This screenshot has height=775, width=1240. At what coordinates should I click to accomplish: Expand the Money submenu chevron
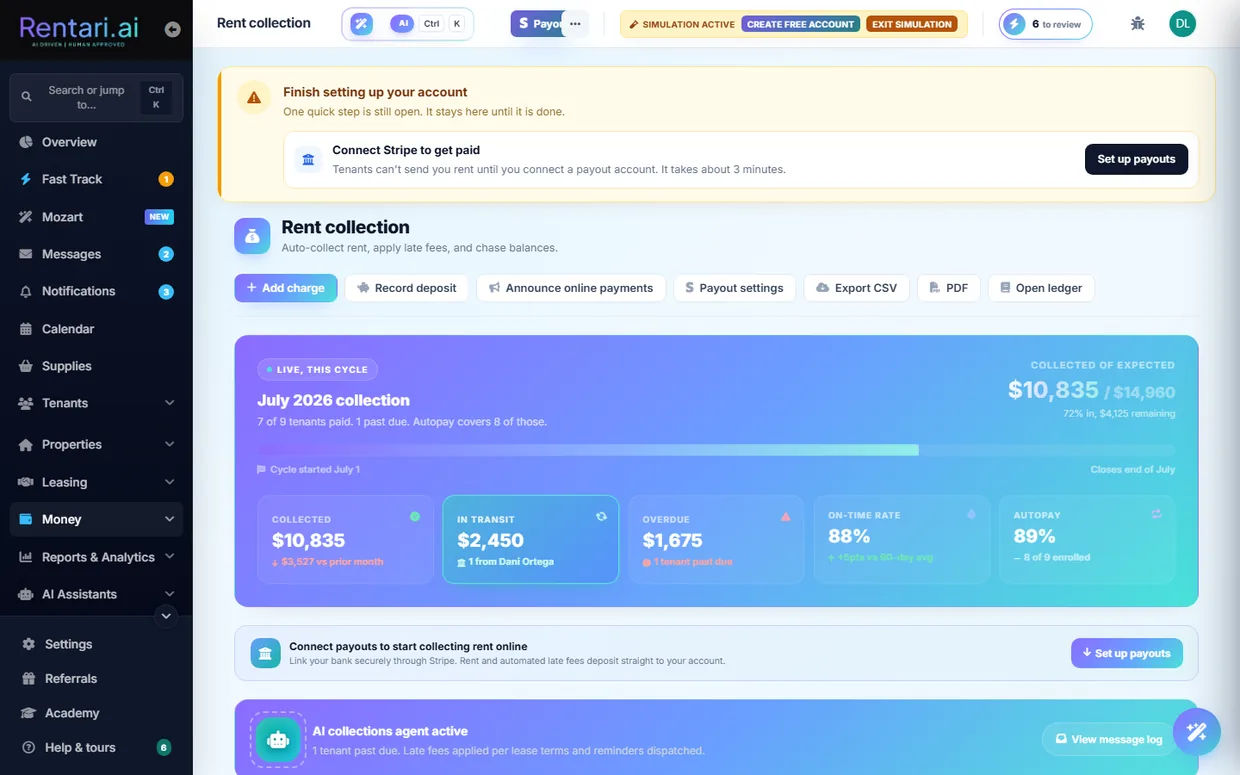click(x=169, y=519)
